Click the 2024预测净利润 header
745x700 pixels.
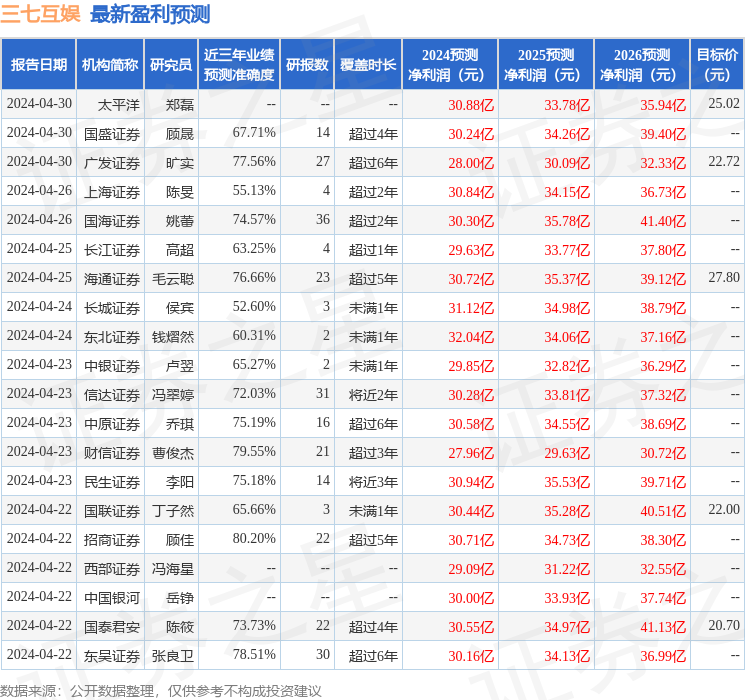[449, 65]
